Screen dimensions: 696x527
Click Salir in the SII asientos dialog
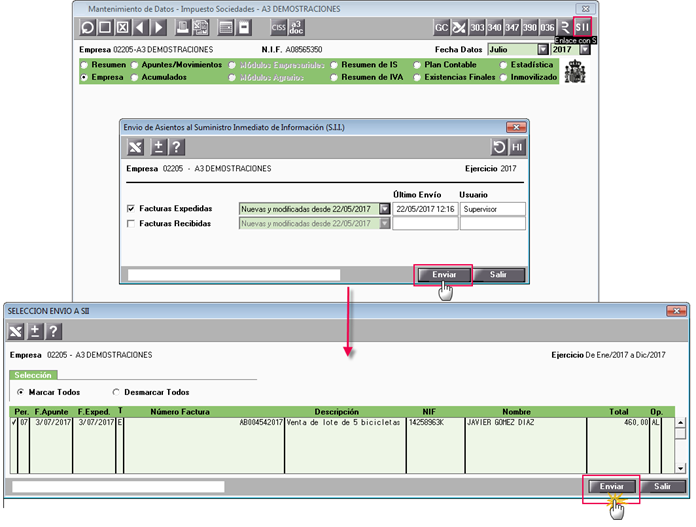(x=498, y=275)
